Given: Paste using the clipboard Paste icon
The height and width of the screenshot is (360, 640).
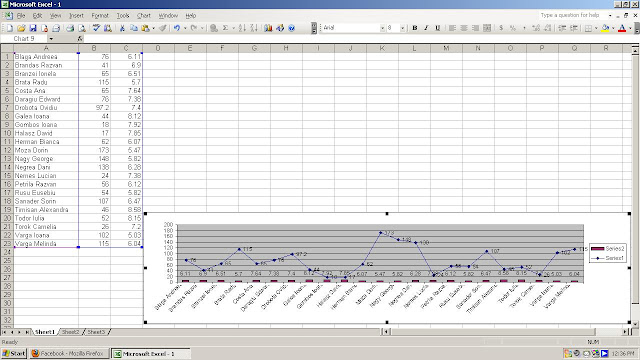Looking at the screenshot, I should 145,28.
